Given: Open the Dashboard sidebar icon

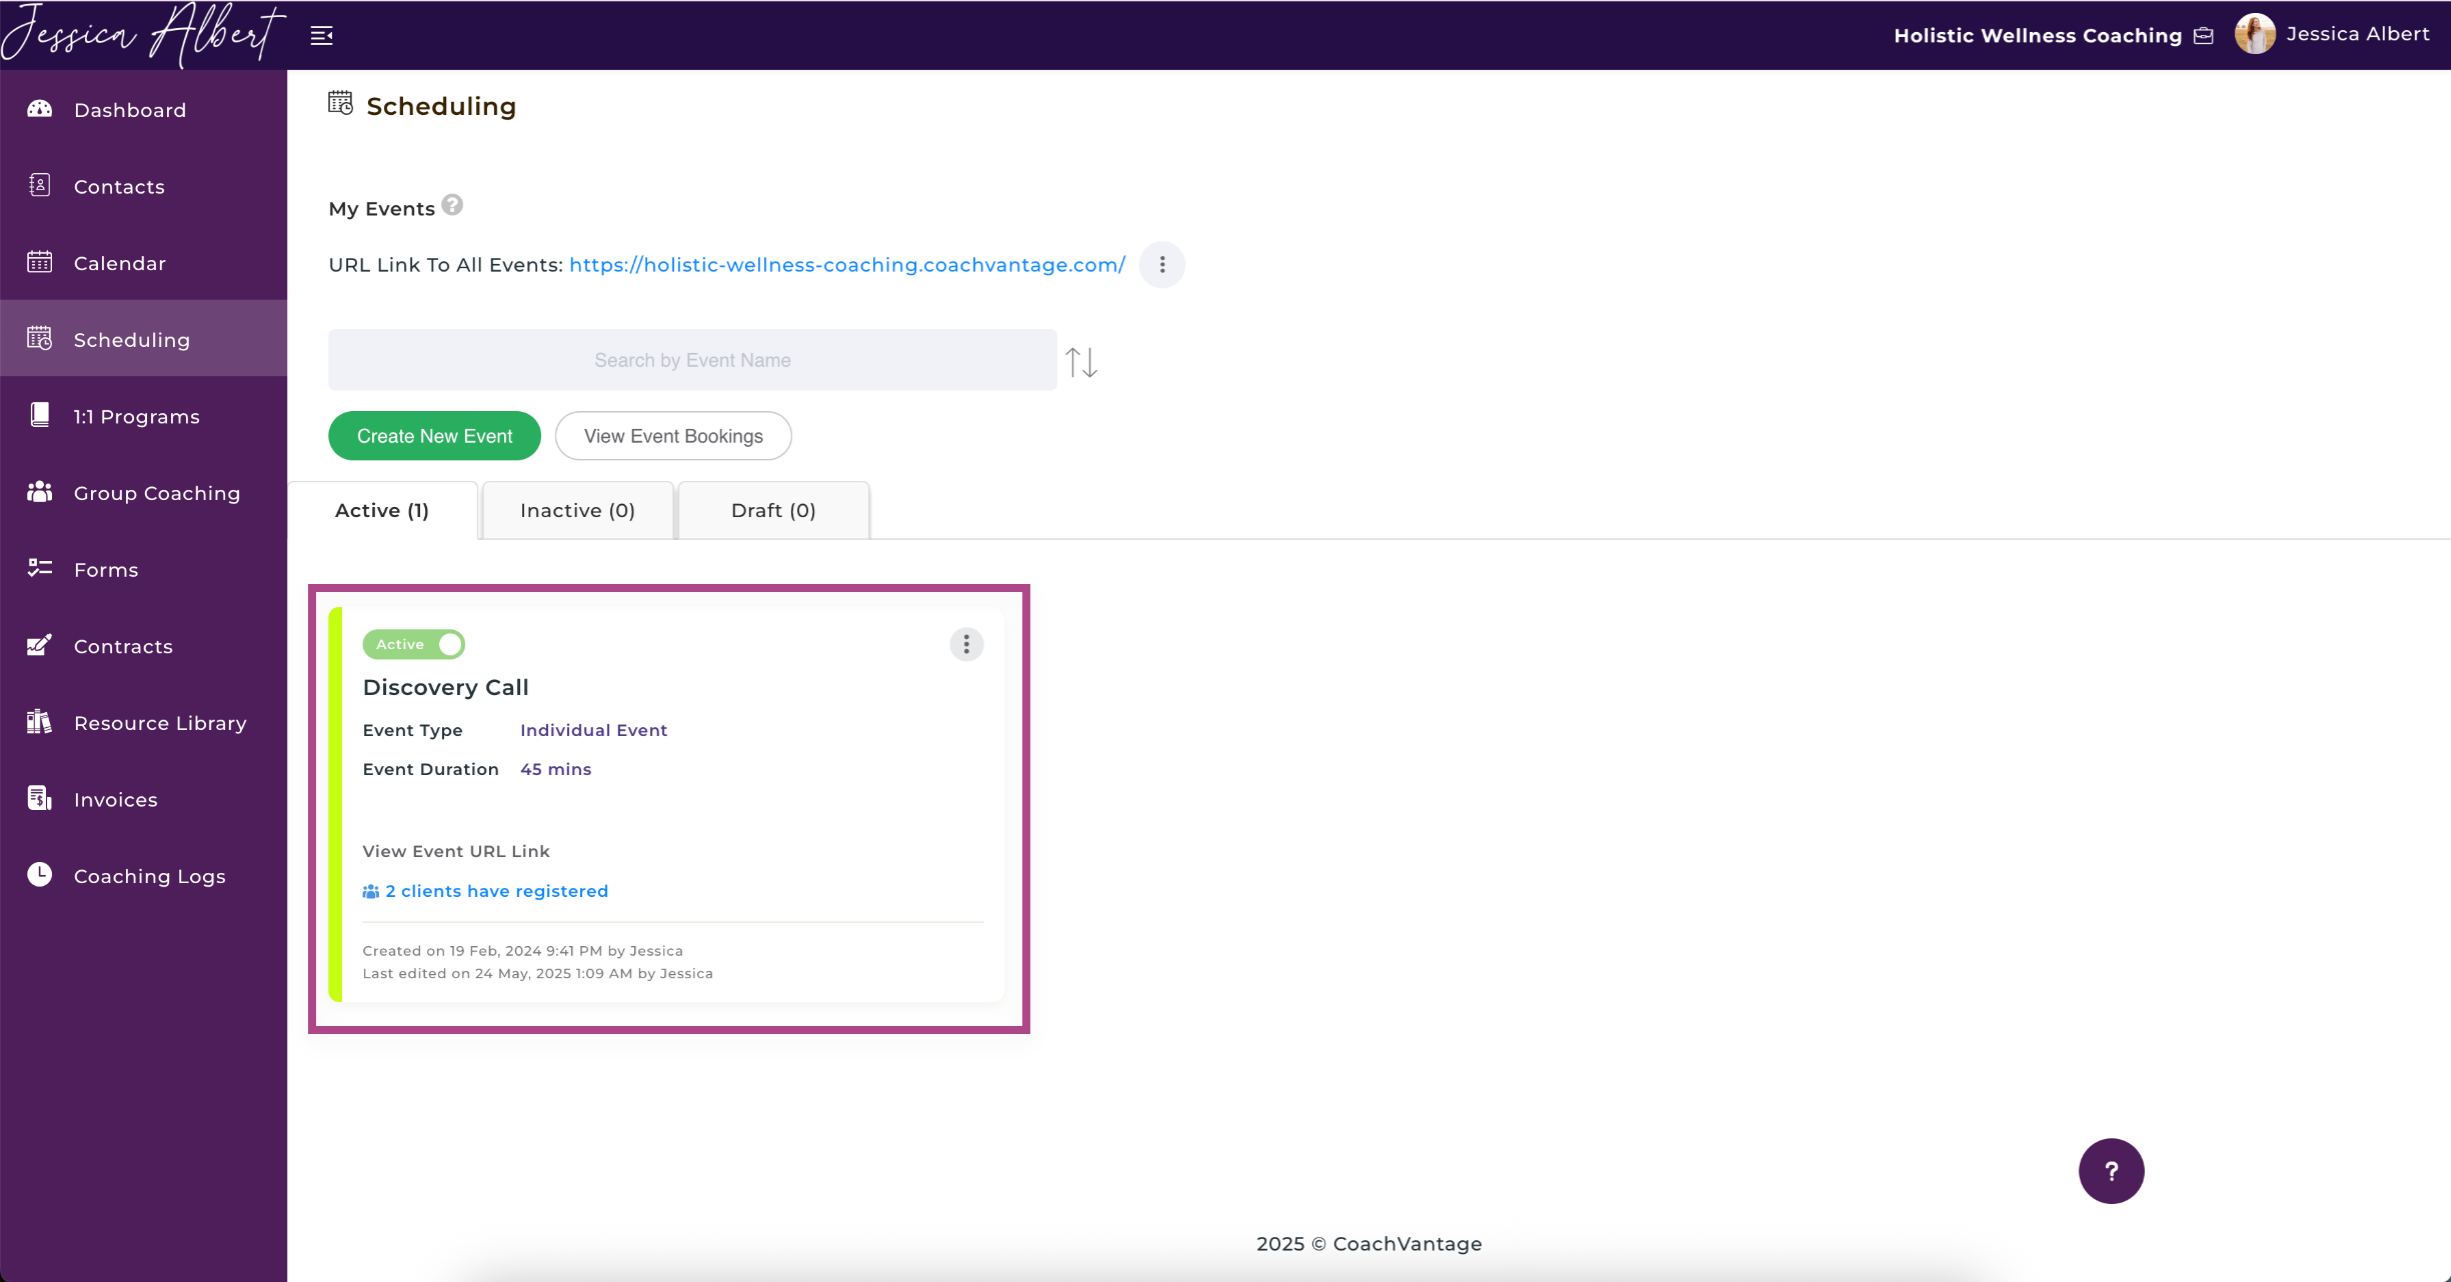Looking at the screenshot, I should coord(40,109).
